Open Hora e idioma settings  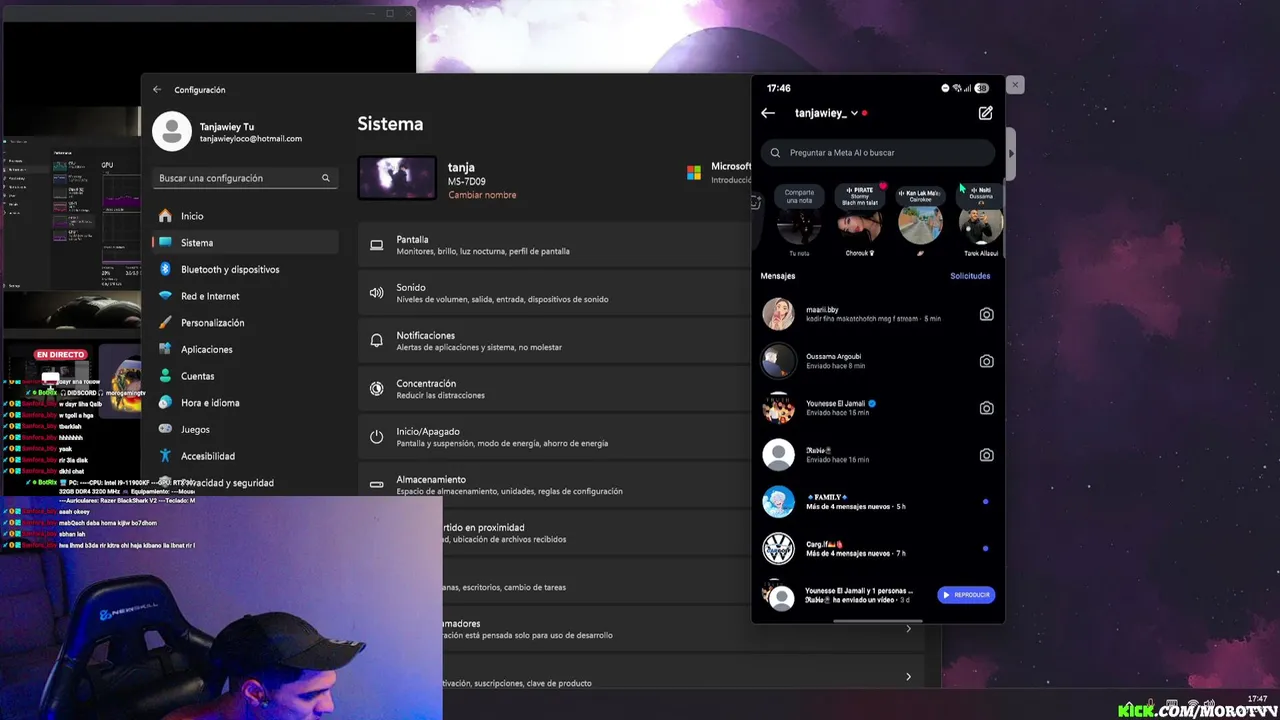pos(245,403)
